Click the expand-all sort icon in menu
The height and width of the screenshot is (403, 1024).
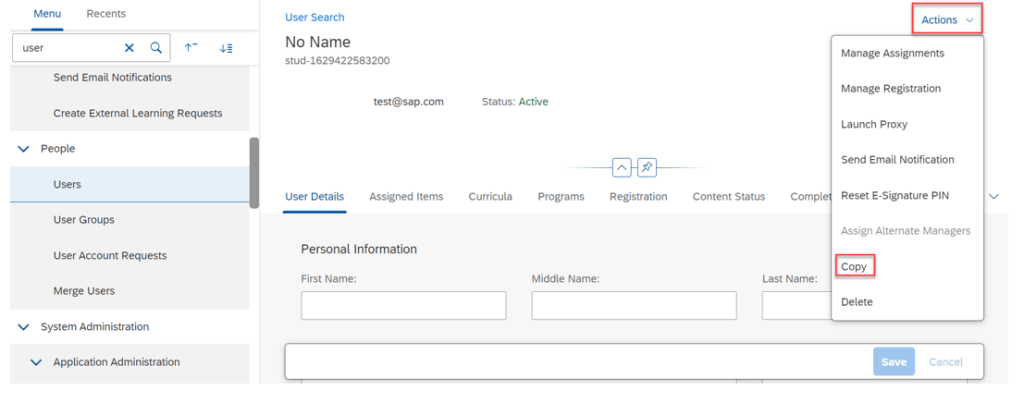pyautogui.click(x=226, y=47)
